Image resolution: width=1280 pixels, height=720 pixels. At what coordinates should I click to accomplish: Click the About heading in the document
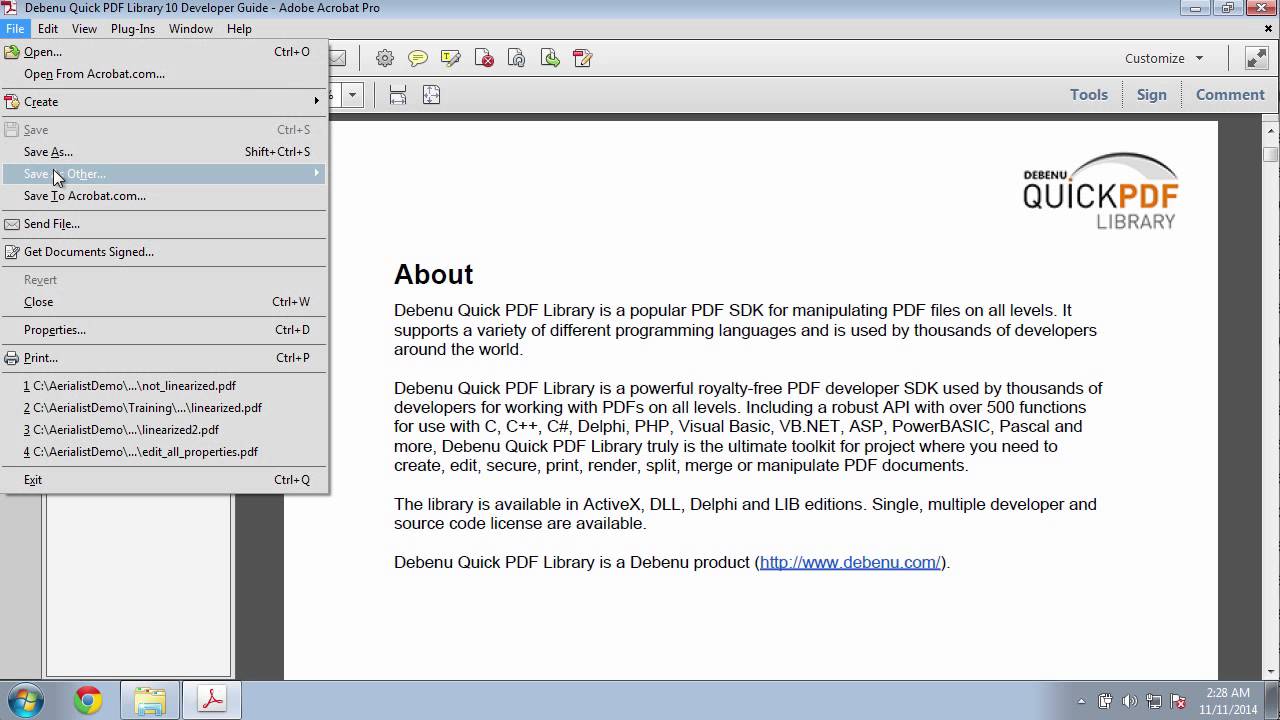[433, 274]
